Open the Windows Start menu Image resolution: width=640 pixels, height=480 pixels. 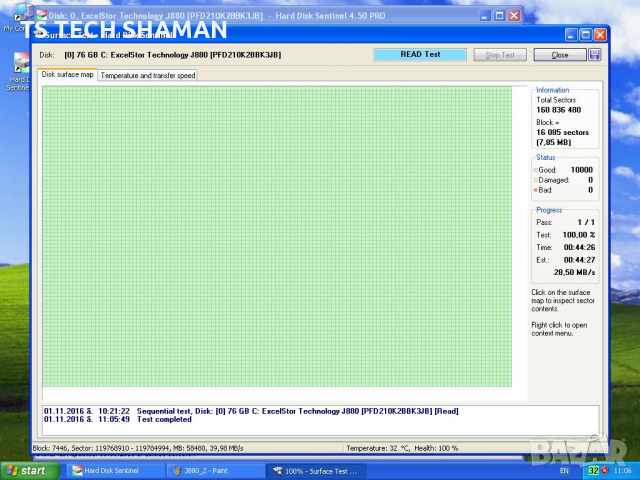(26, 470)
